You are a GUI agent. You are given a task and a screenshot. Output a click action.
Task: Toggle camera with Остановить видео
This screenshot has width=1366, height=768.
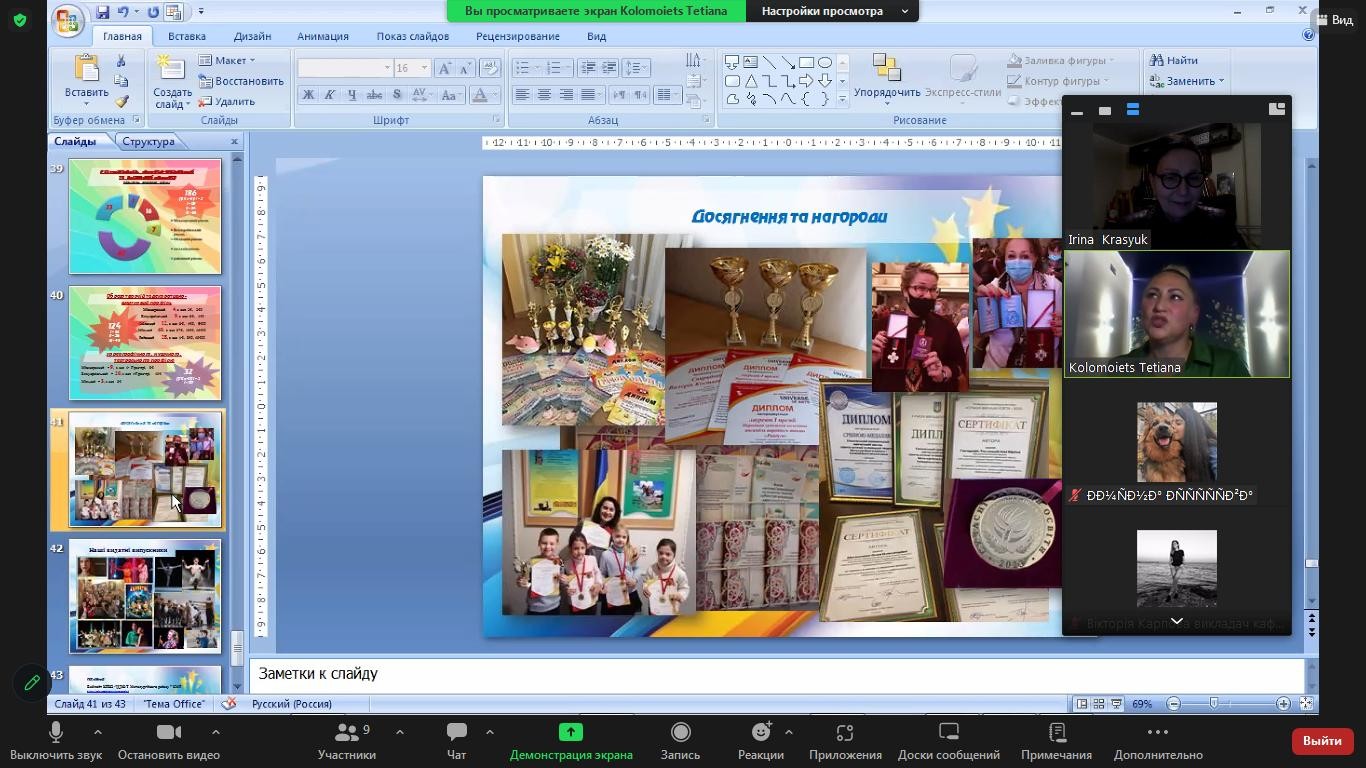click(168, 733)
